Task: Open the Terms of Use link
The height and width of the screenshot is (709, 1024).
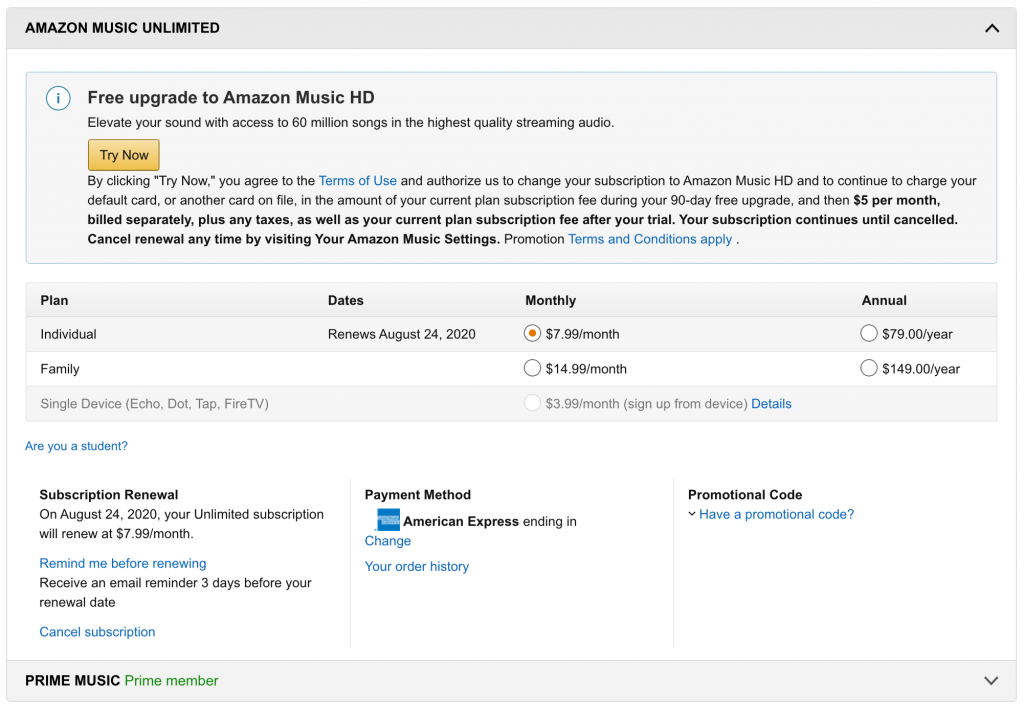Action: 357,181
